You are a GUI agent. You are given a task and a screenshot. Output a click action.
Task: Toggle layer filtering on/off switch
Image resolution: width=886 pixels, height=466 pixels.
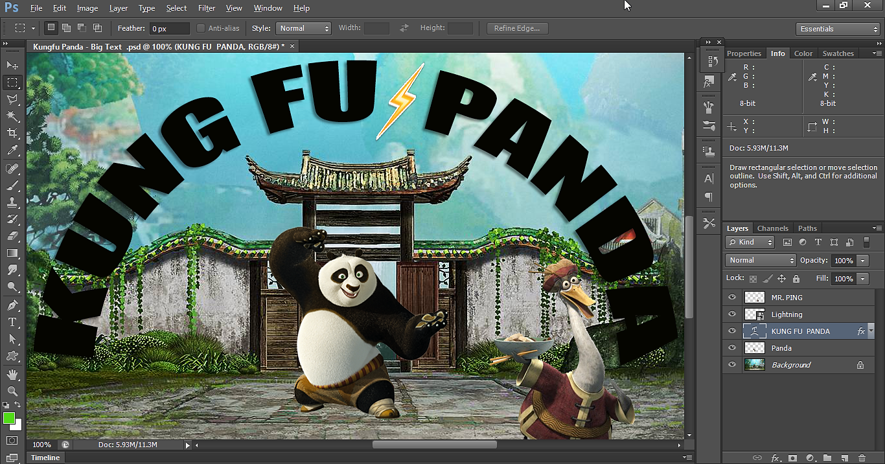pyautogui.click(x=866, y=242)
